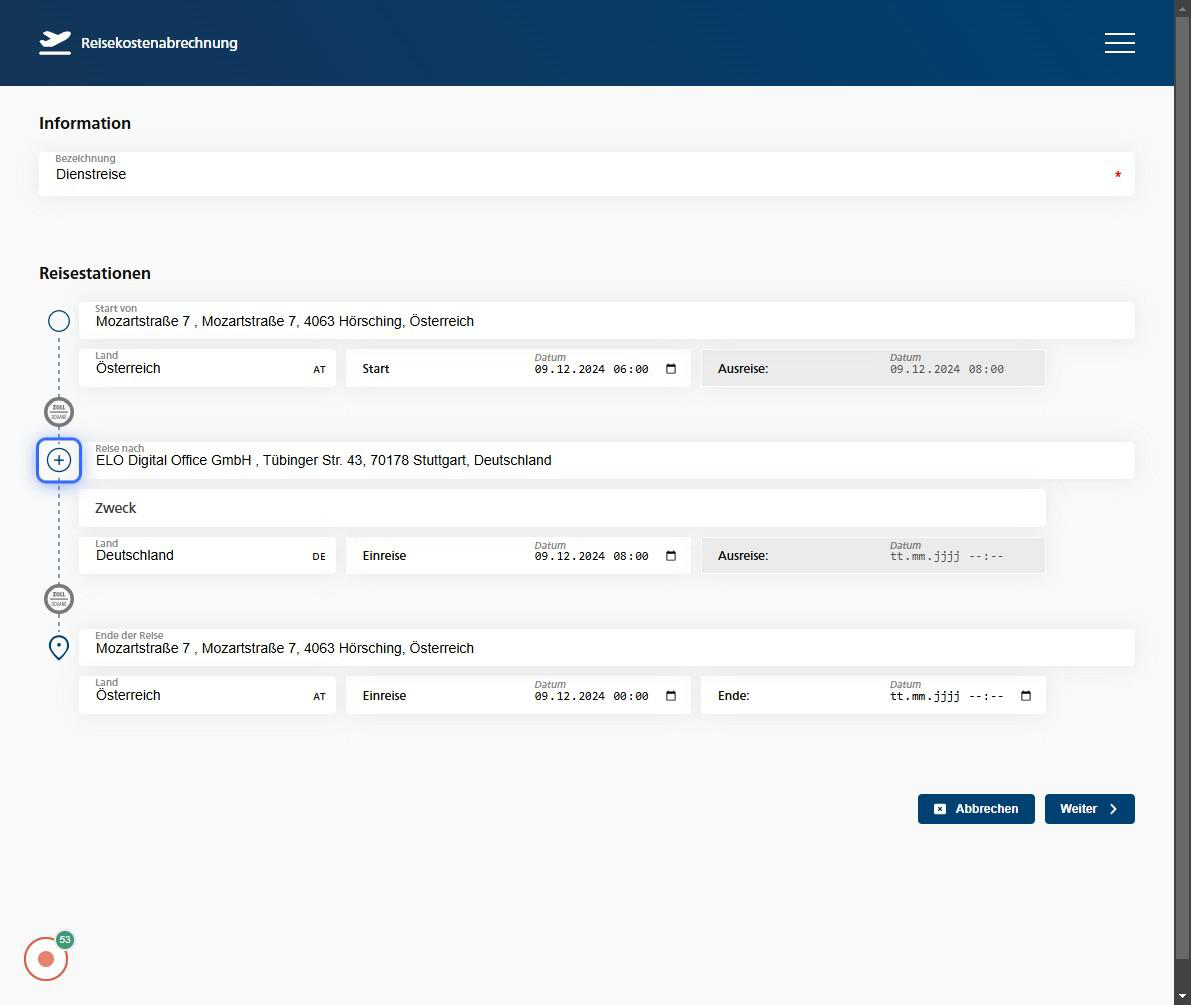Click the end-of-trip location pin icon
Screen dimensions: 1191x1005
pyautogui.click(x=59, y=647)
